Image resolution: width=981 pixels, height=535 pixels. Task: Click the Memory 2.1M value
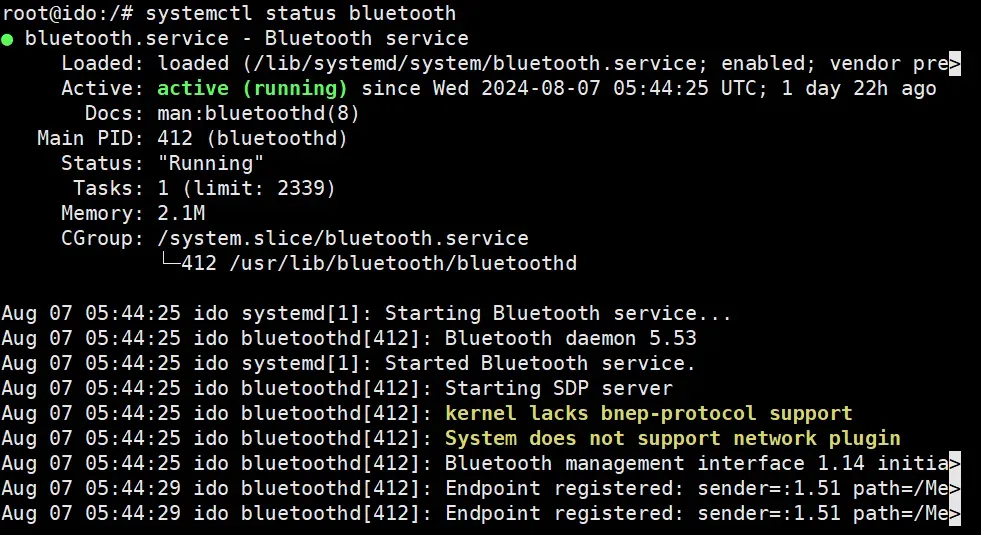(x=181, y=213)
